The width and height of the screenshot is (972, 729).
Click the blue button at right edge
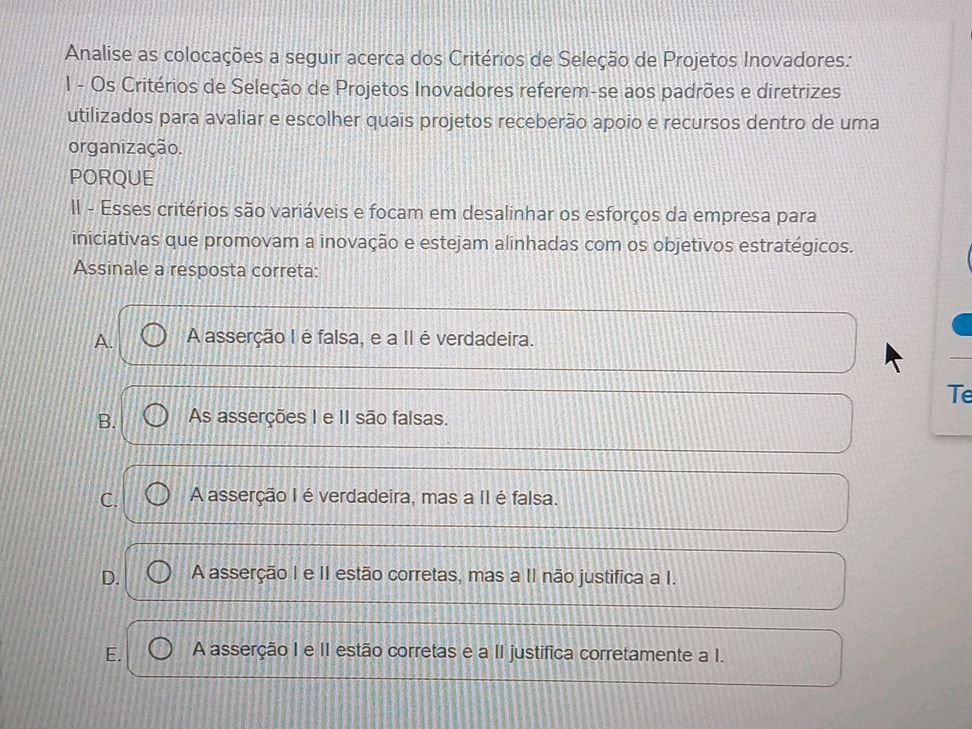coord(962,327)
